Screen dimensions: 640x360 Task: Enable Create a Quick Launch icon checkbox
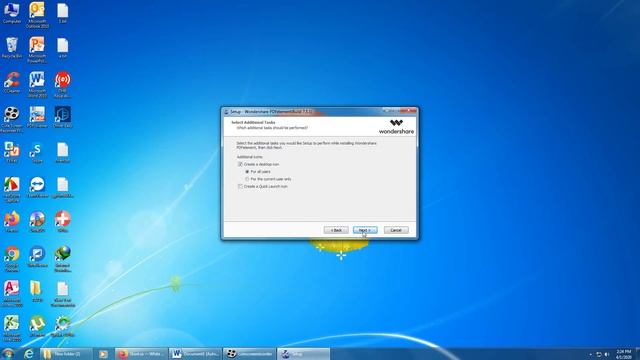240,186
